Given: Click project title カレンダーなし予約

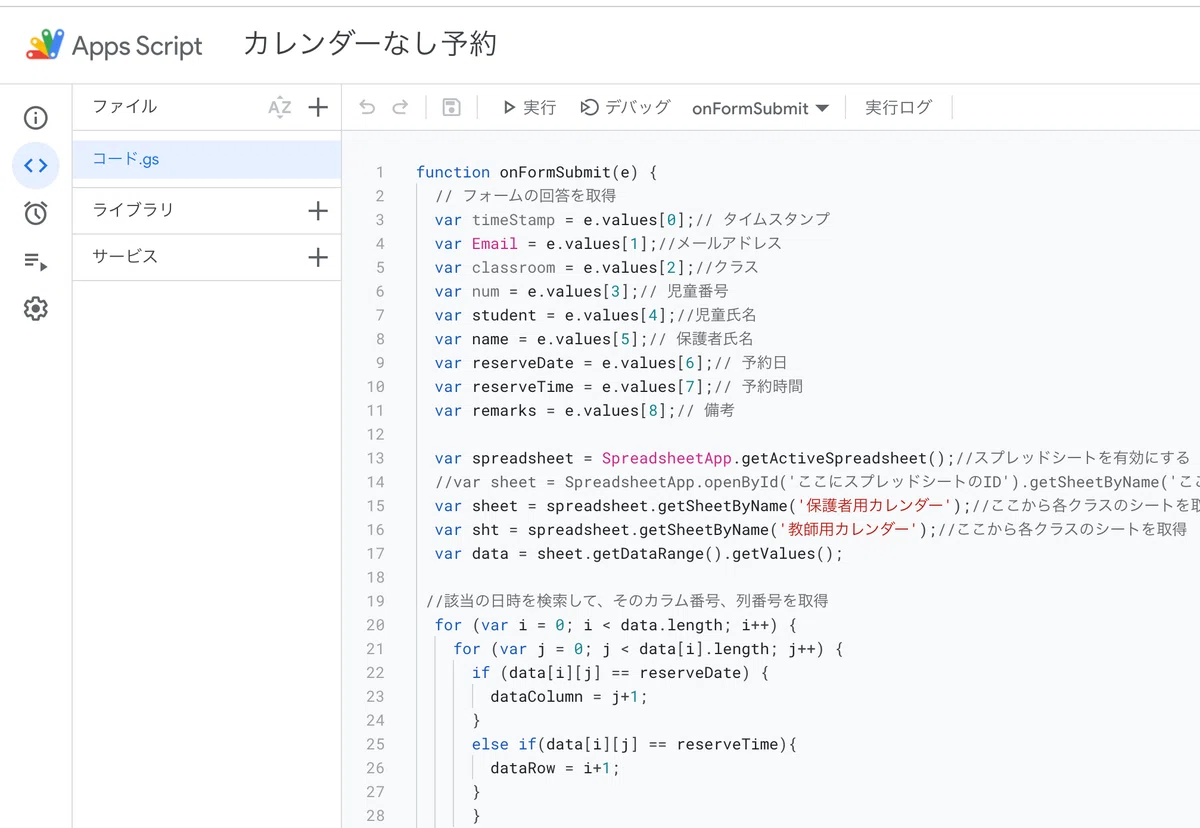Looking at the screenshot, I should click(x=370, y=44).
